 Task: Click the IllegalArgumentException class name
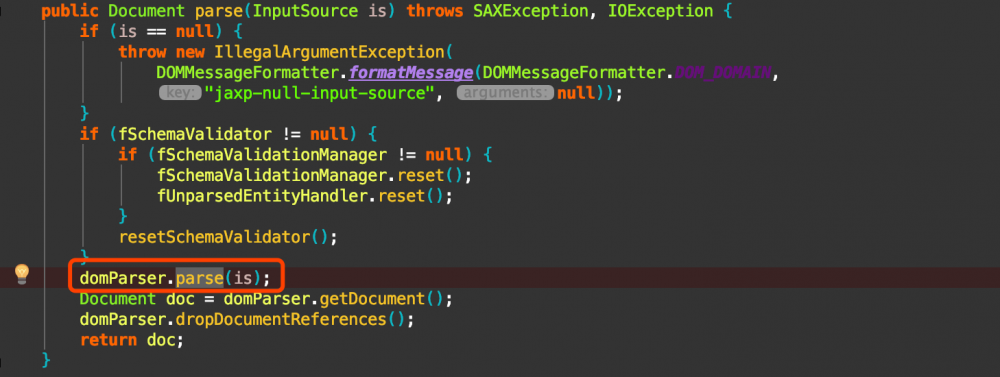[329, 52]
